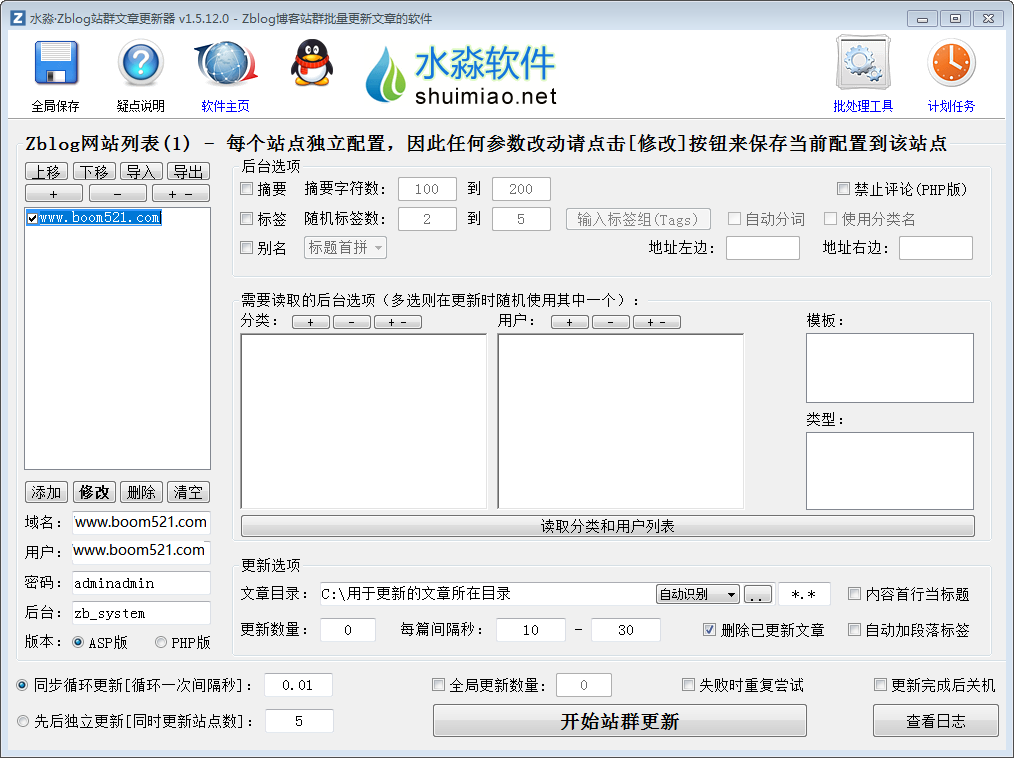This screenshot has height=758, width=1014.
Task: Click 读取分类和用户列表 button
Action: (607, 526)
